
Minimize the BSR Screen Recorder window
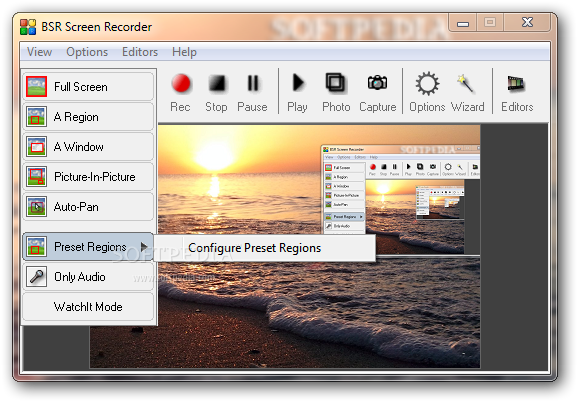463,23
